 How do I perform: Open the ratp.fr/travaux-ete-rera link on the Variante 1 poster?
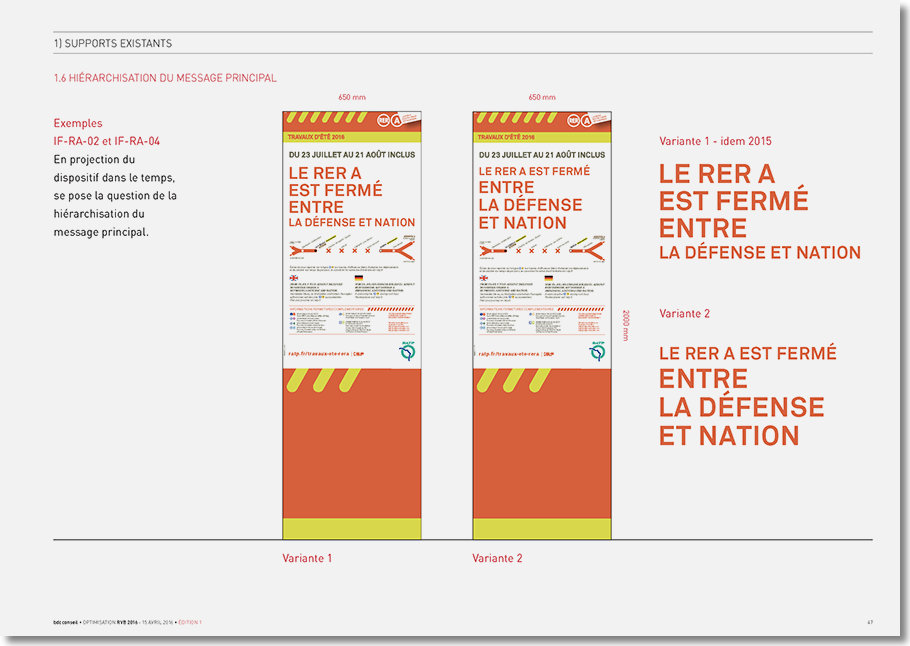click(319, 353)
